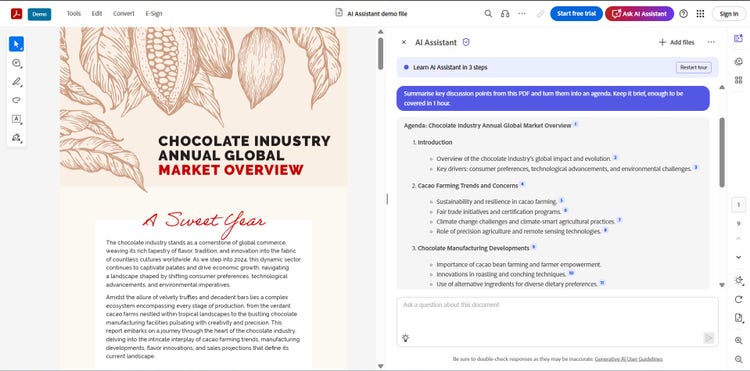Click the fit page display icon

pos(739,281)
